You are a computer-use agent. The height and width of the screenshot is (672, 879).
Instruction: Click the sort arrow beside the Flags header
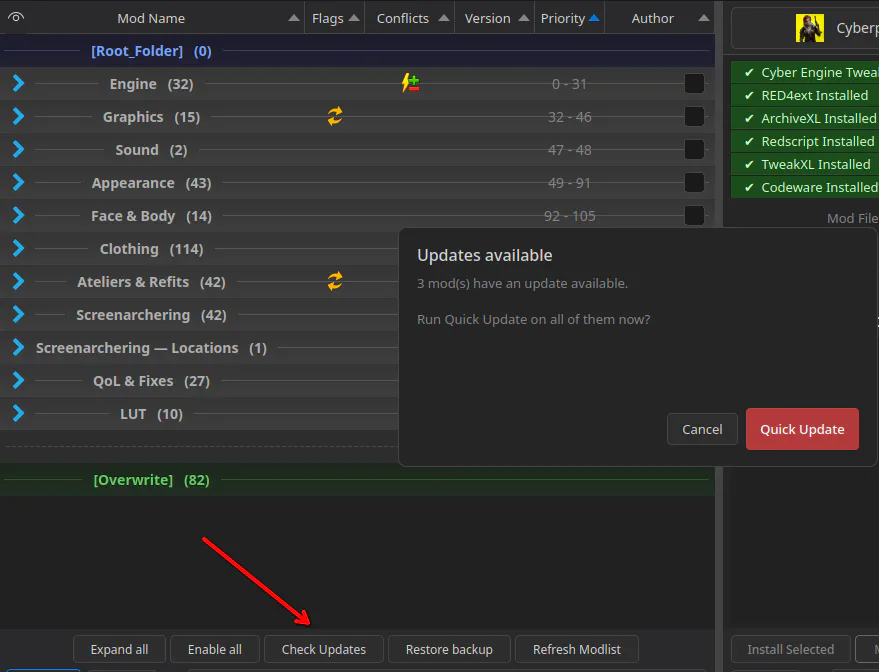354,18
